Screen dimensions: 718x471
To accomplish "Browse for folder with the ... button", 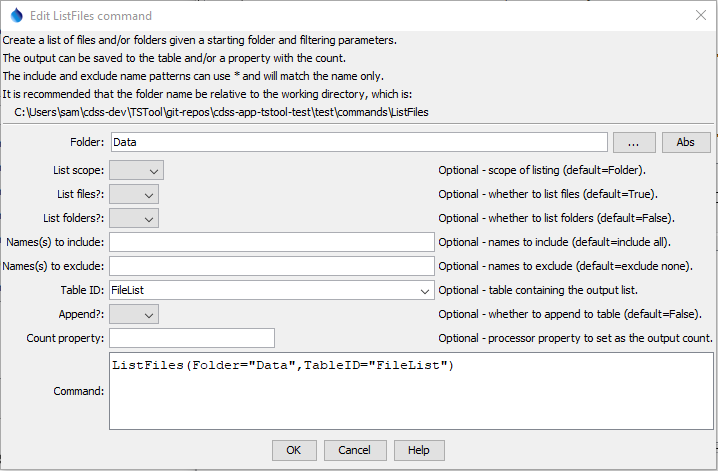I will click(634, 142).
